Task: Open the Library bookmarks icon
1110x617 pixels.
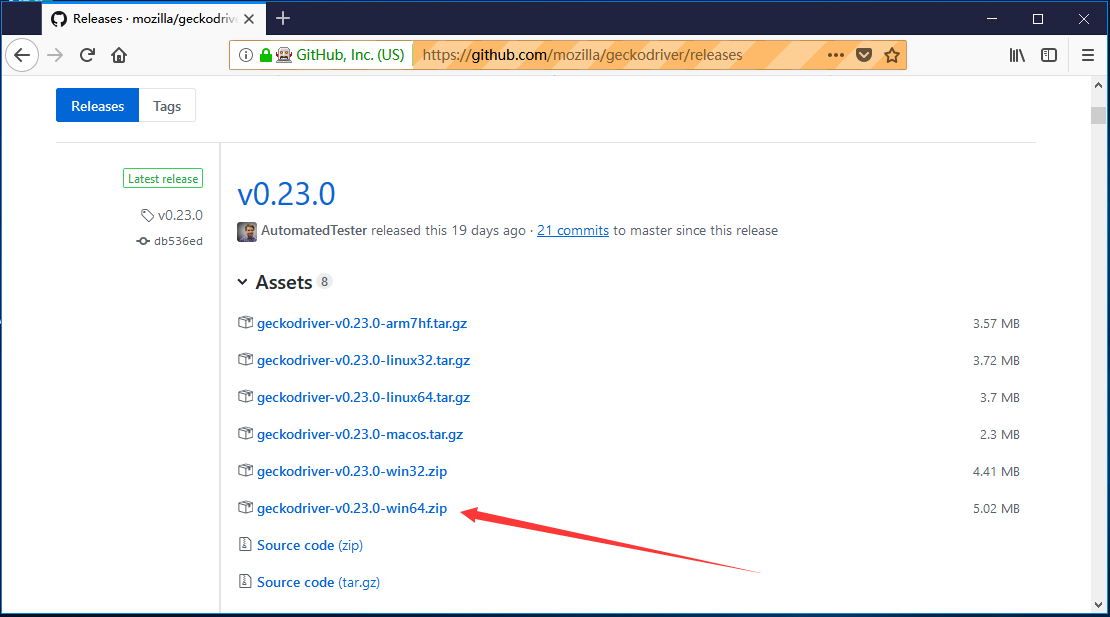Action: pos(1017,55)
